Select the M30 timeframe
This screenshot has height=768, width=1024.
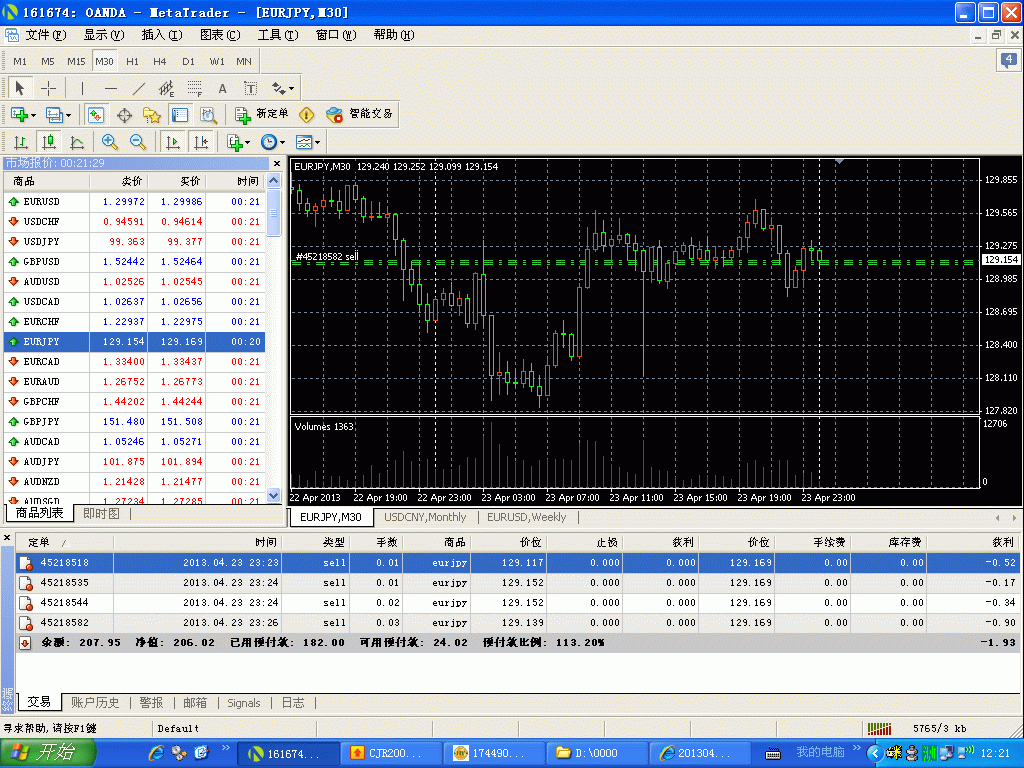[104, 61]
